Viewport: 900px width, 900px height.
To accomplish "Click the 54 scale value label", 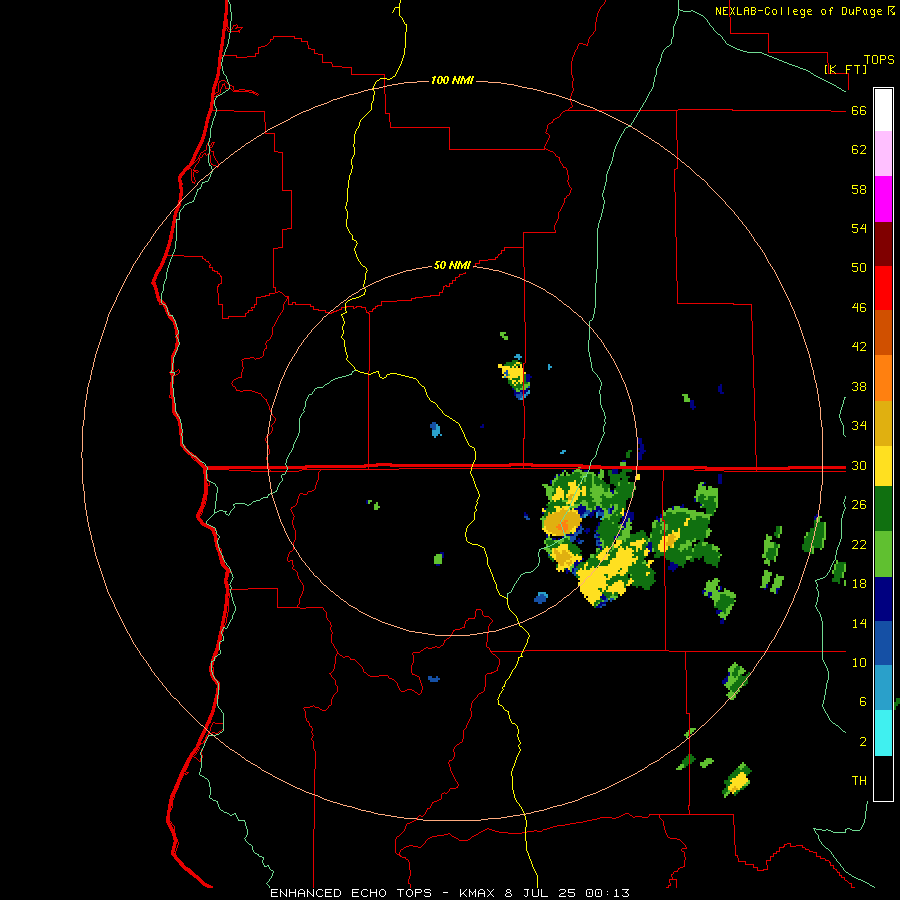I will click(x=859, y=228).
